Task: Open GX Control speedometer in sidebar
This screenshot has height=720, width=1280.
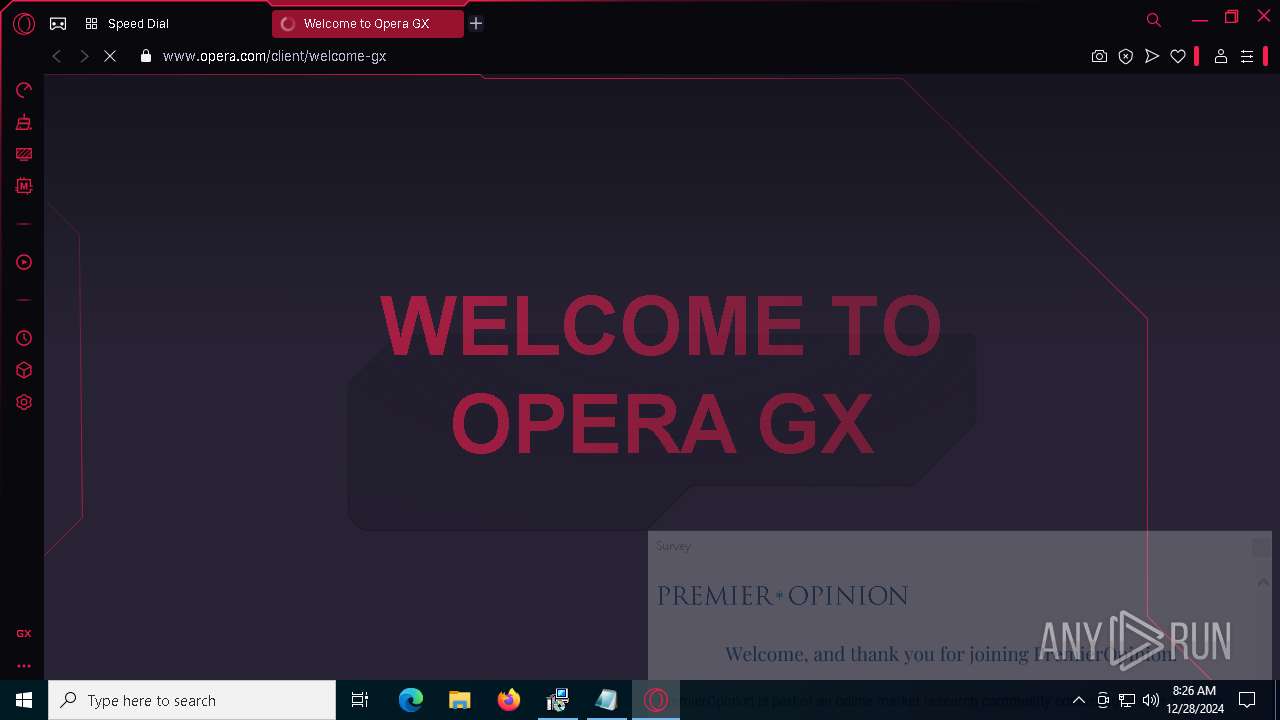Action: [24, 90]
